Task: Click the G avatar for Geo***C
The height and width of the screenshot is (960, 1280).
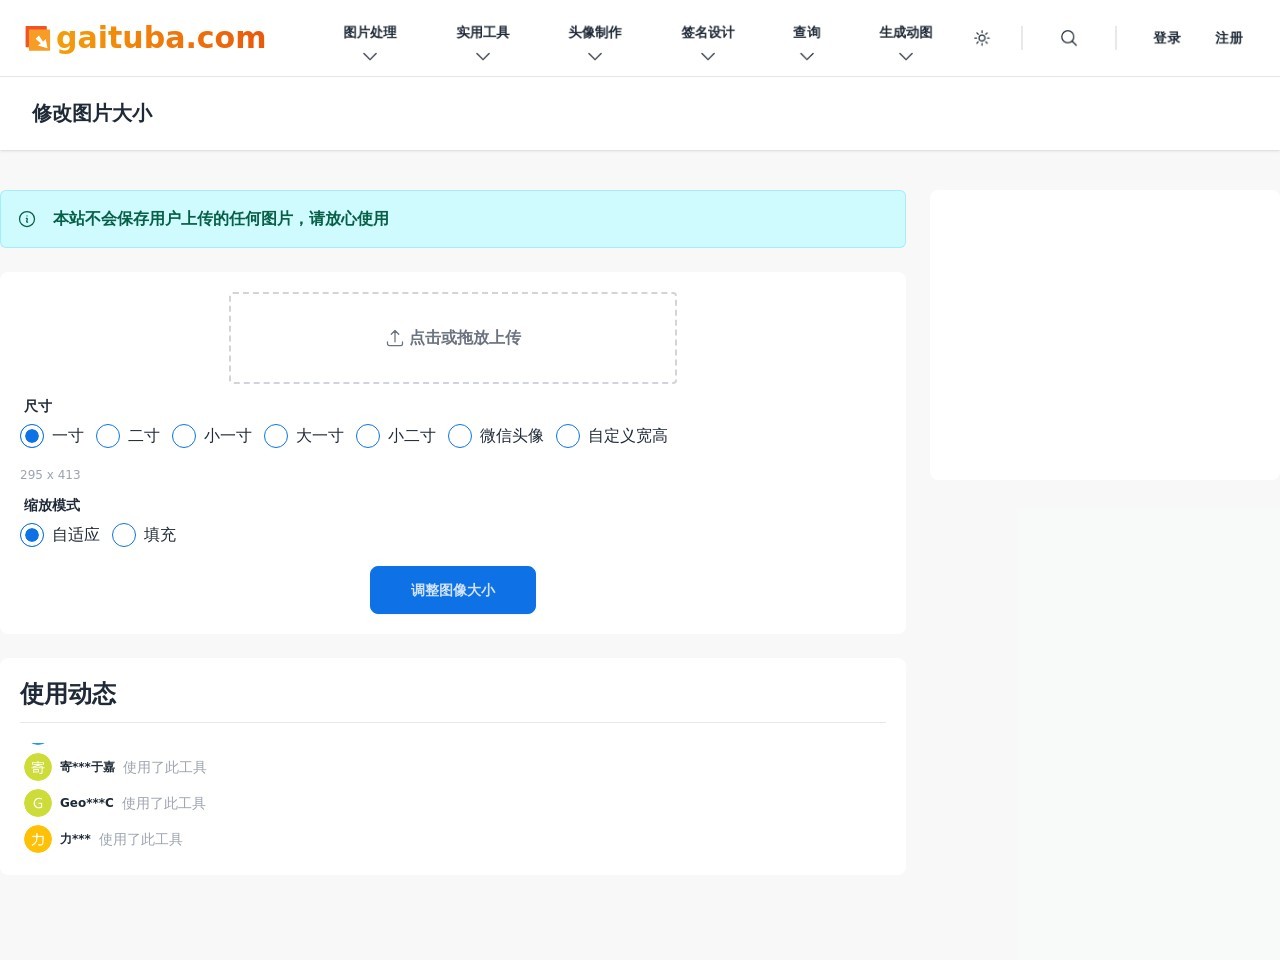Action: pyautogui.click(x=38, y=803)
